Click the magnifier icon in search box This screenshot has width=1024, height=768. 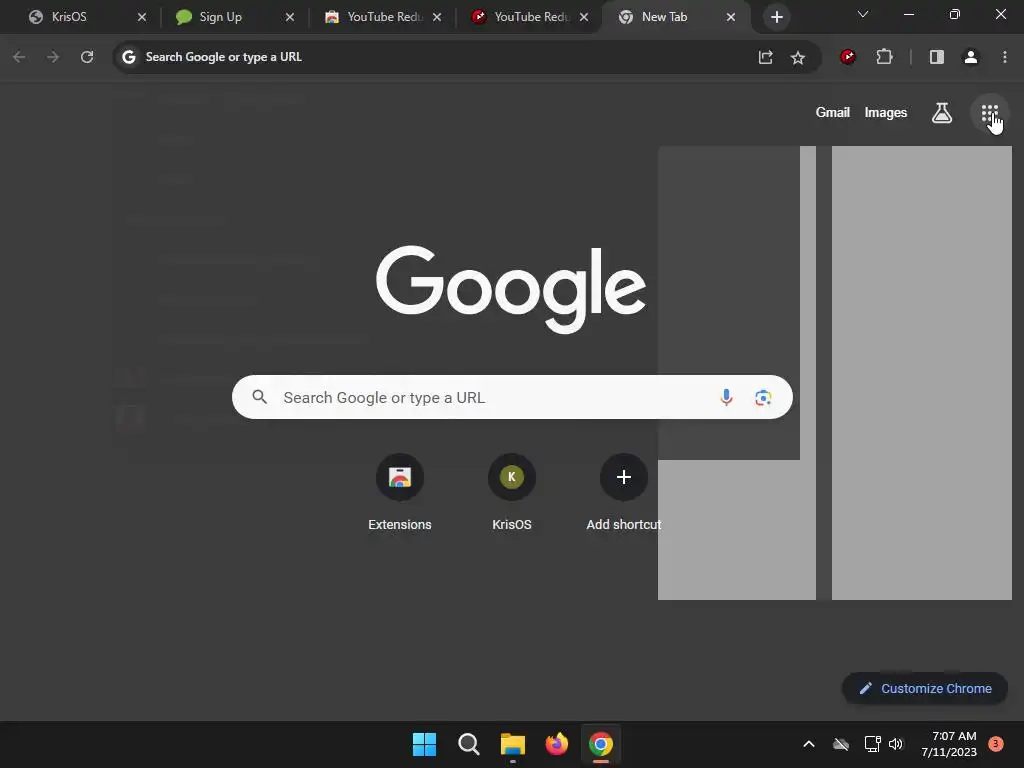[x=260, y=397]
